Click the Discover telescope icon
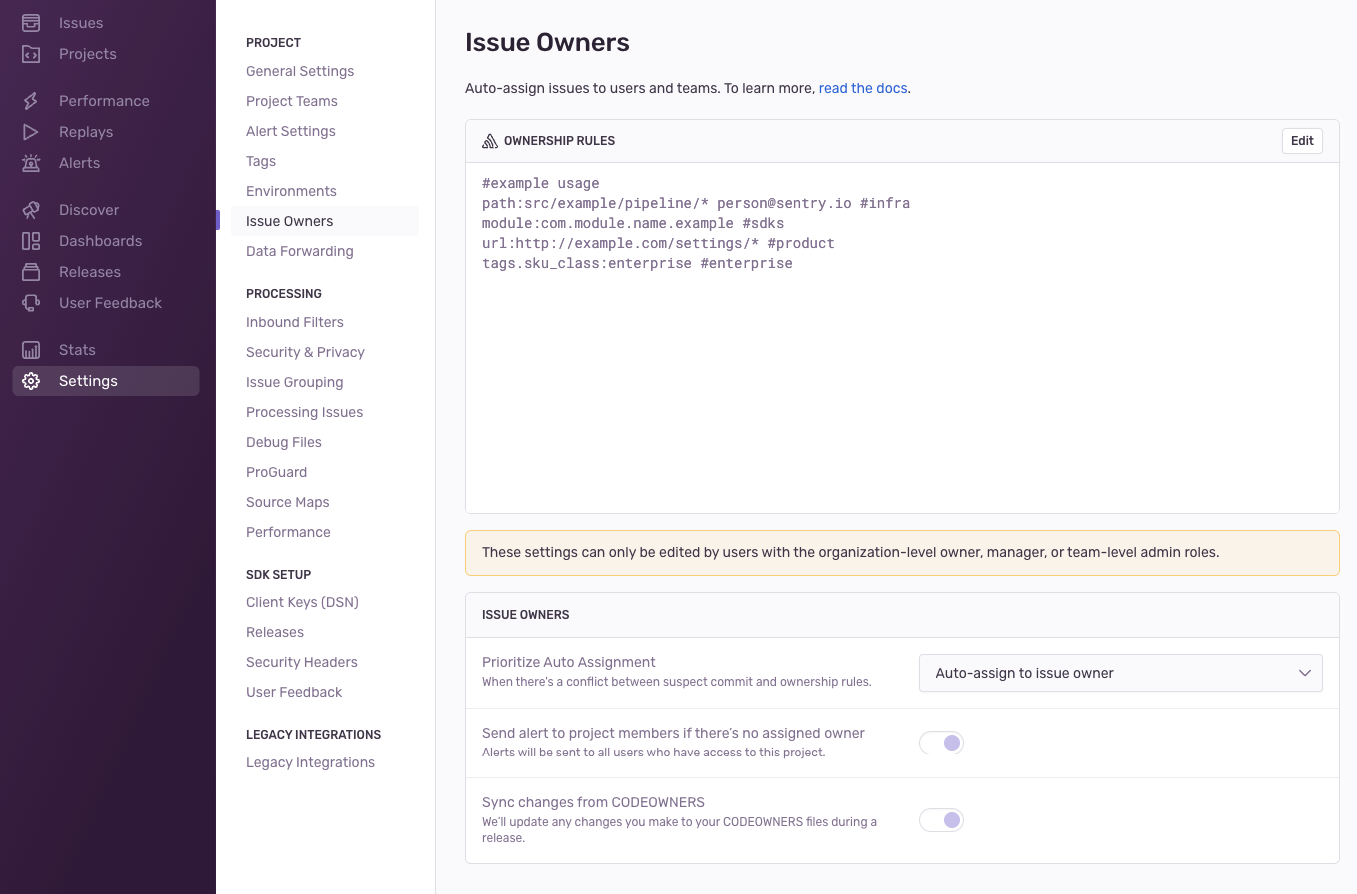This screenshot has height=894, width=1357. pyautogui.click(x=31, y=210)
